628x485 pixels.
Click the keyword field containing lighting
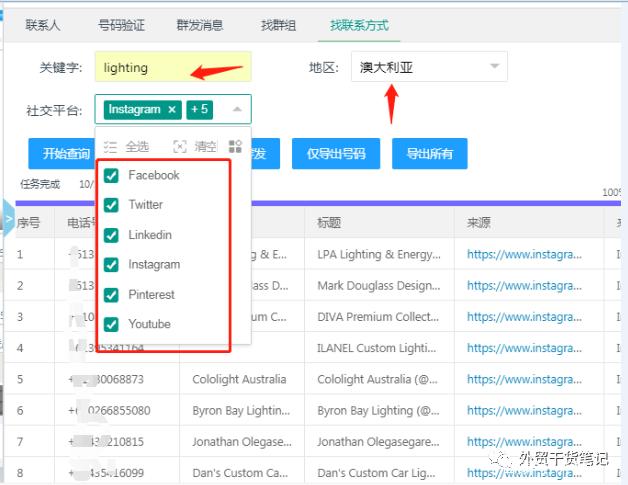click(x=173, y=67)
